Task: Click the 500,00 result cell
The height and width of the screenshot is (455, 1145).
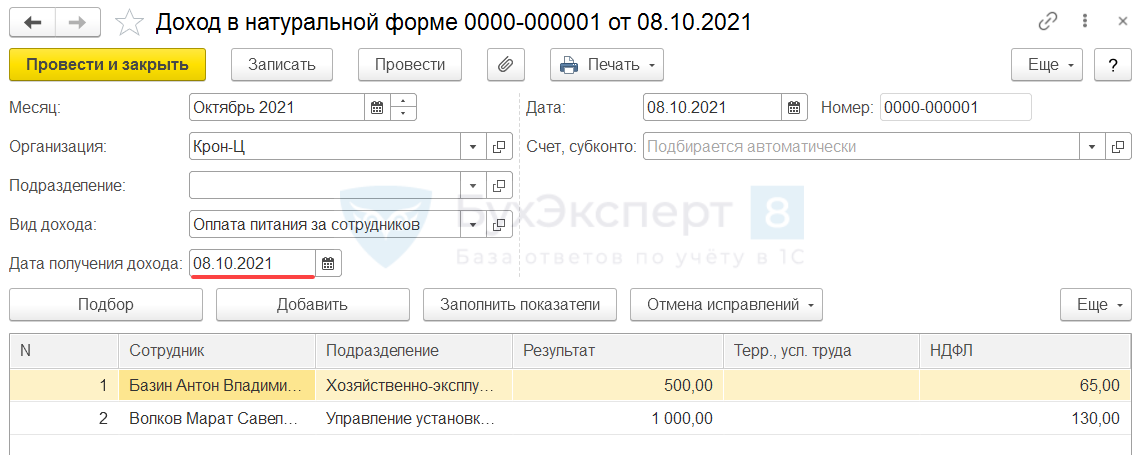Action: pyautogui.click(x=618, y=385)
